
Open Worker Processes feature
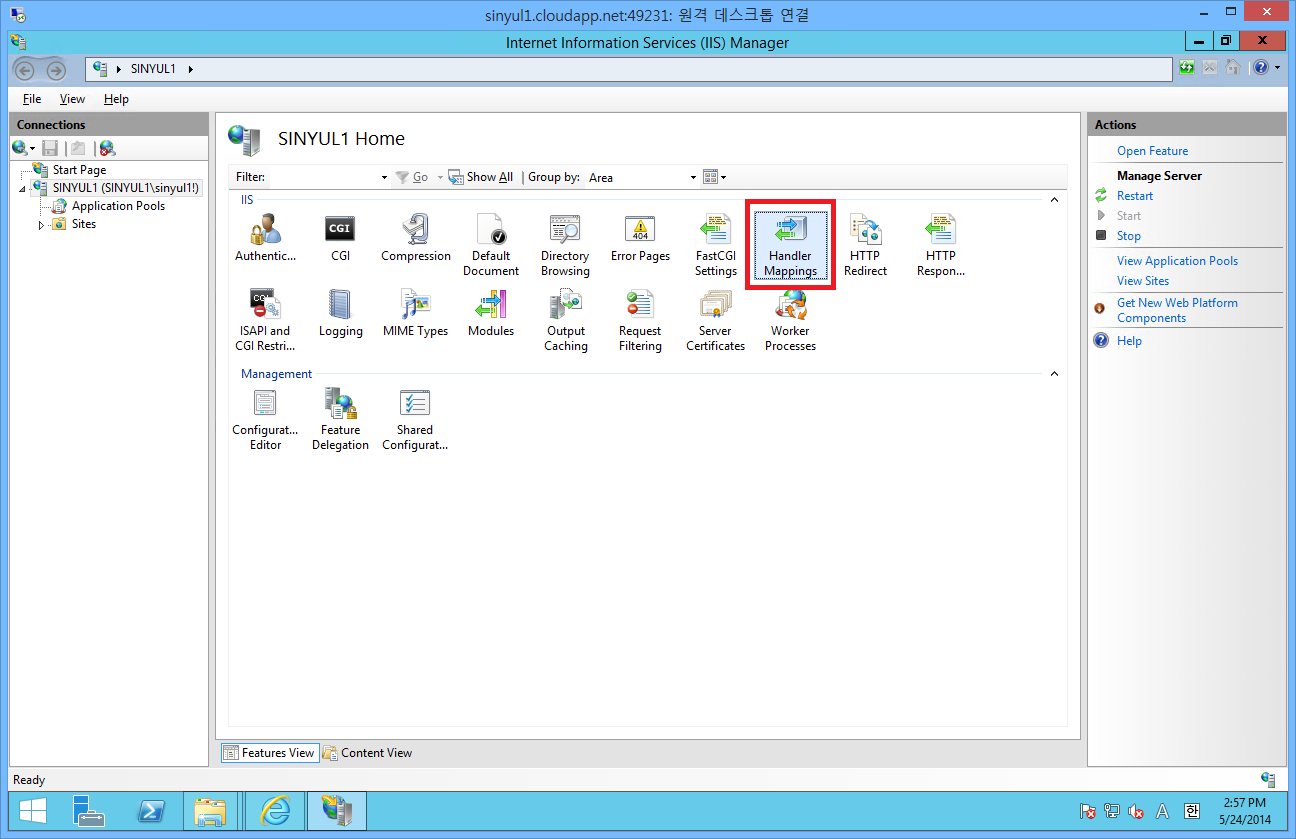click(x=790, y=320)
